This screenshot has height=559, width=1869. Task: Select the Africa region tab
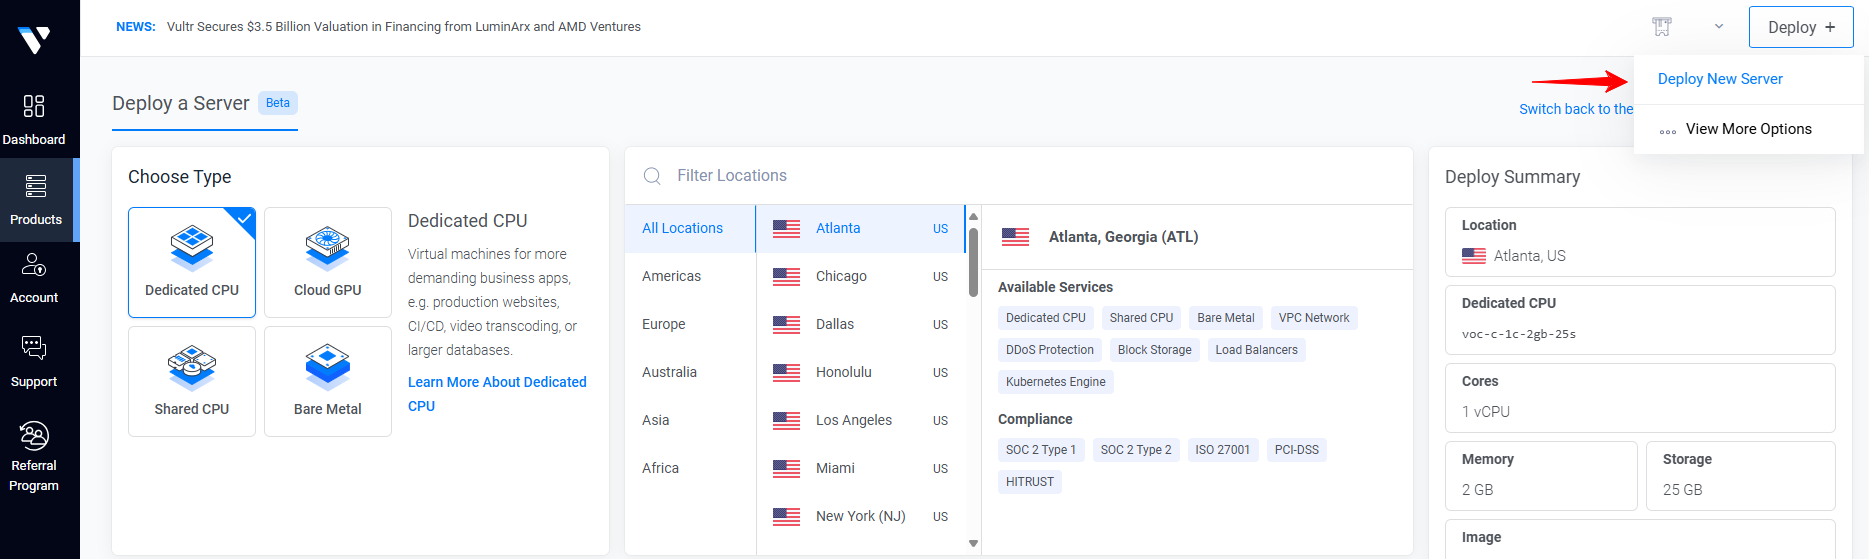(x=690, y=468)
